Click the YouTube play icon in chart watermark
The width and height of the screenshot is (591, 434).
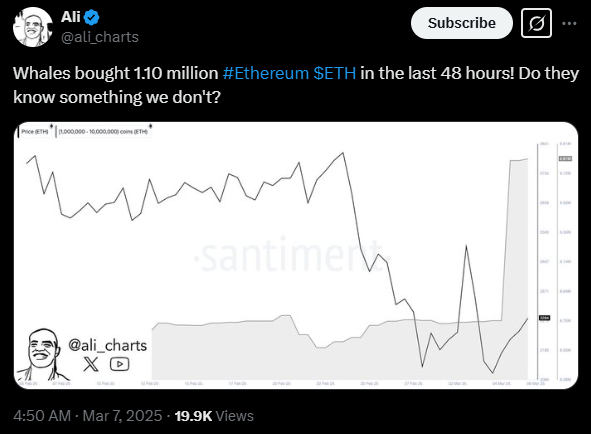point(119,364)
